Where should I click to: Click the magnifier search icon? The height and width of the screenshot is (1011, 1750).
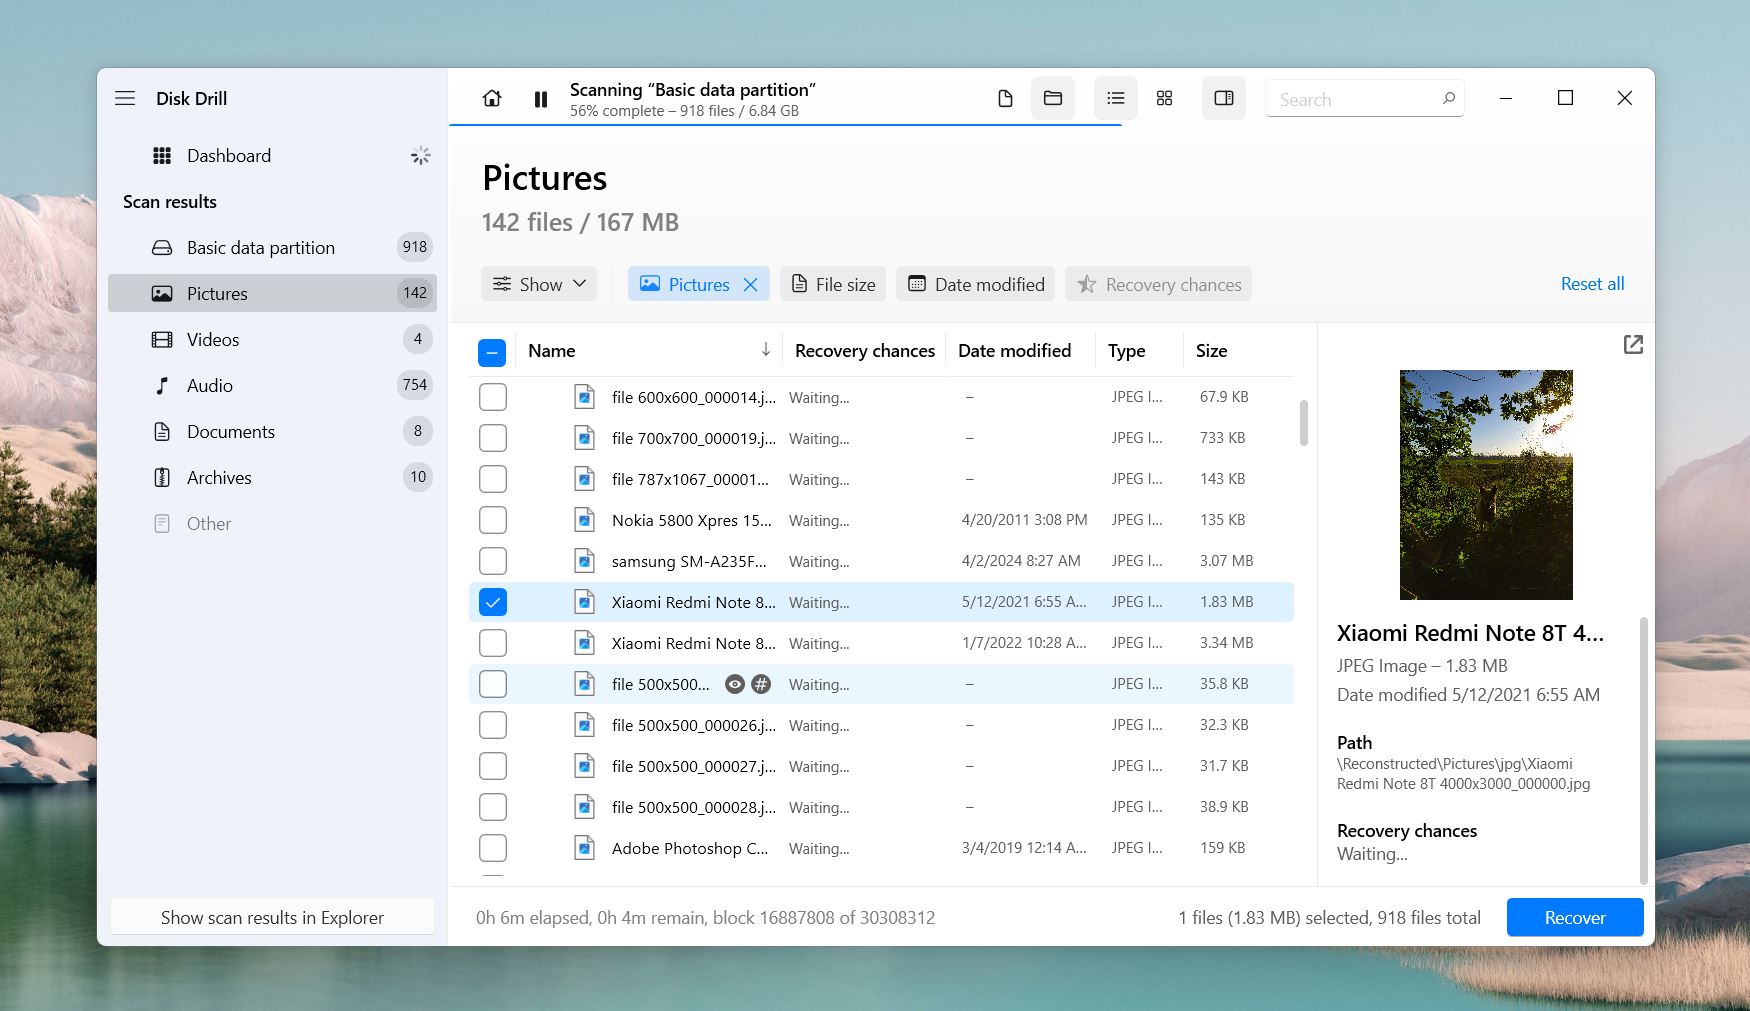coord(1448,98)
